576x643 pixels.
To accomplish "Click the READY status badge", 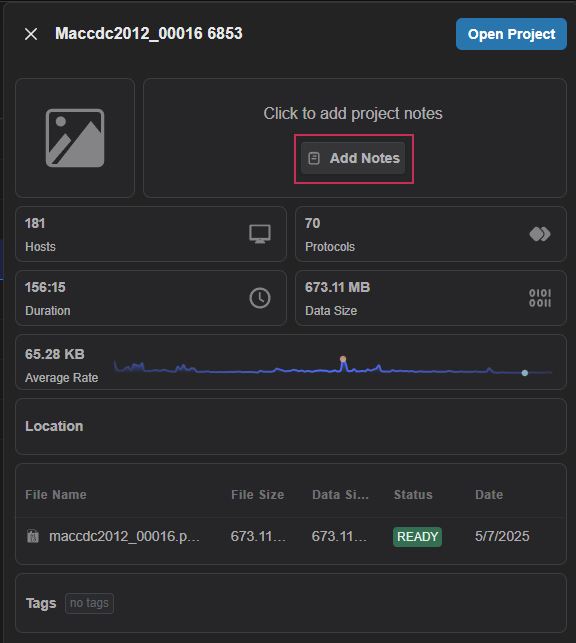I will [417, 537].
